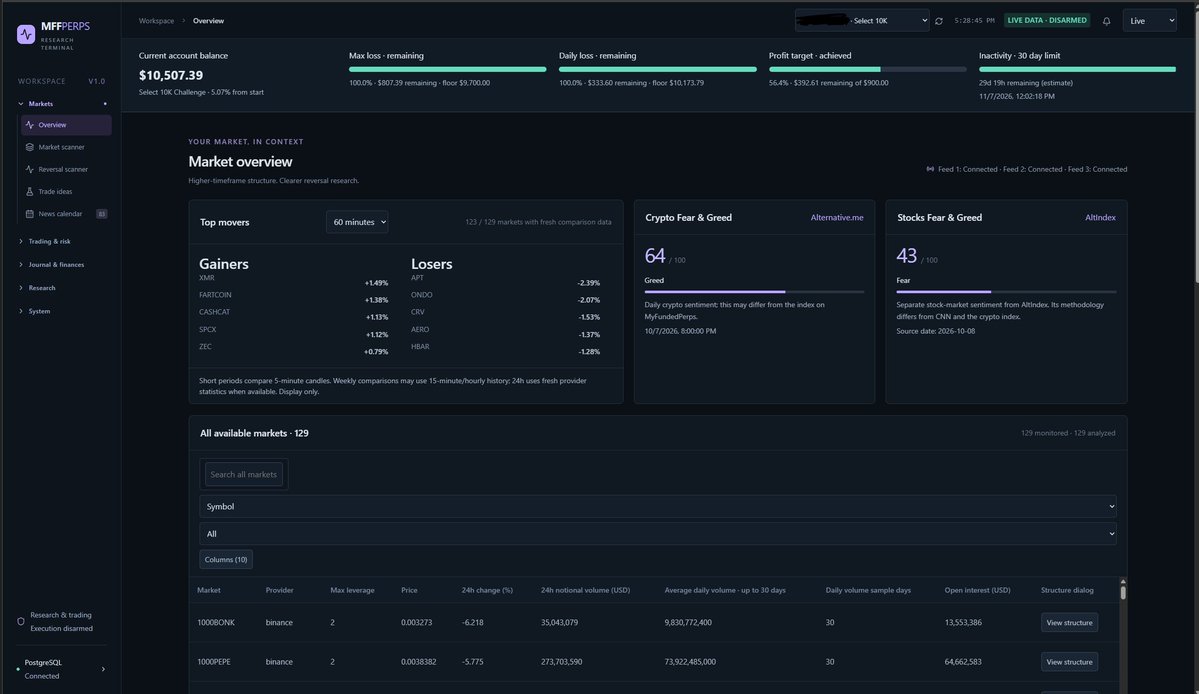The width and height of the screenshot is (1199, 694).
Task: Click the Market scanner layers icon
Action: pos(30,147)
